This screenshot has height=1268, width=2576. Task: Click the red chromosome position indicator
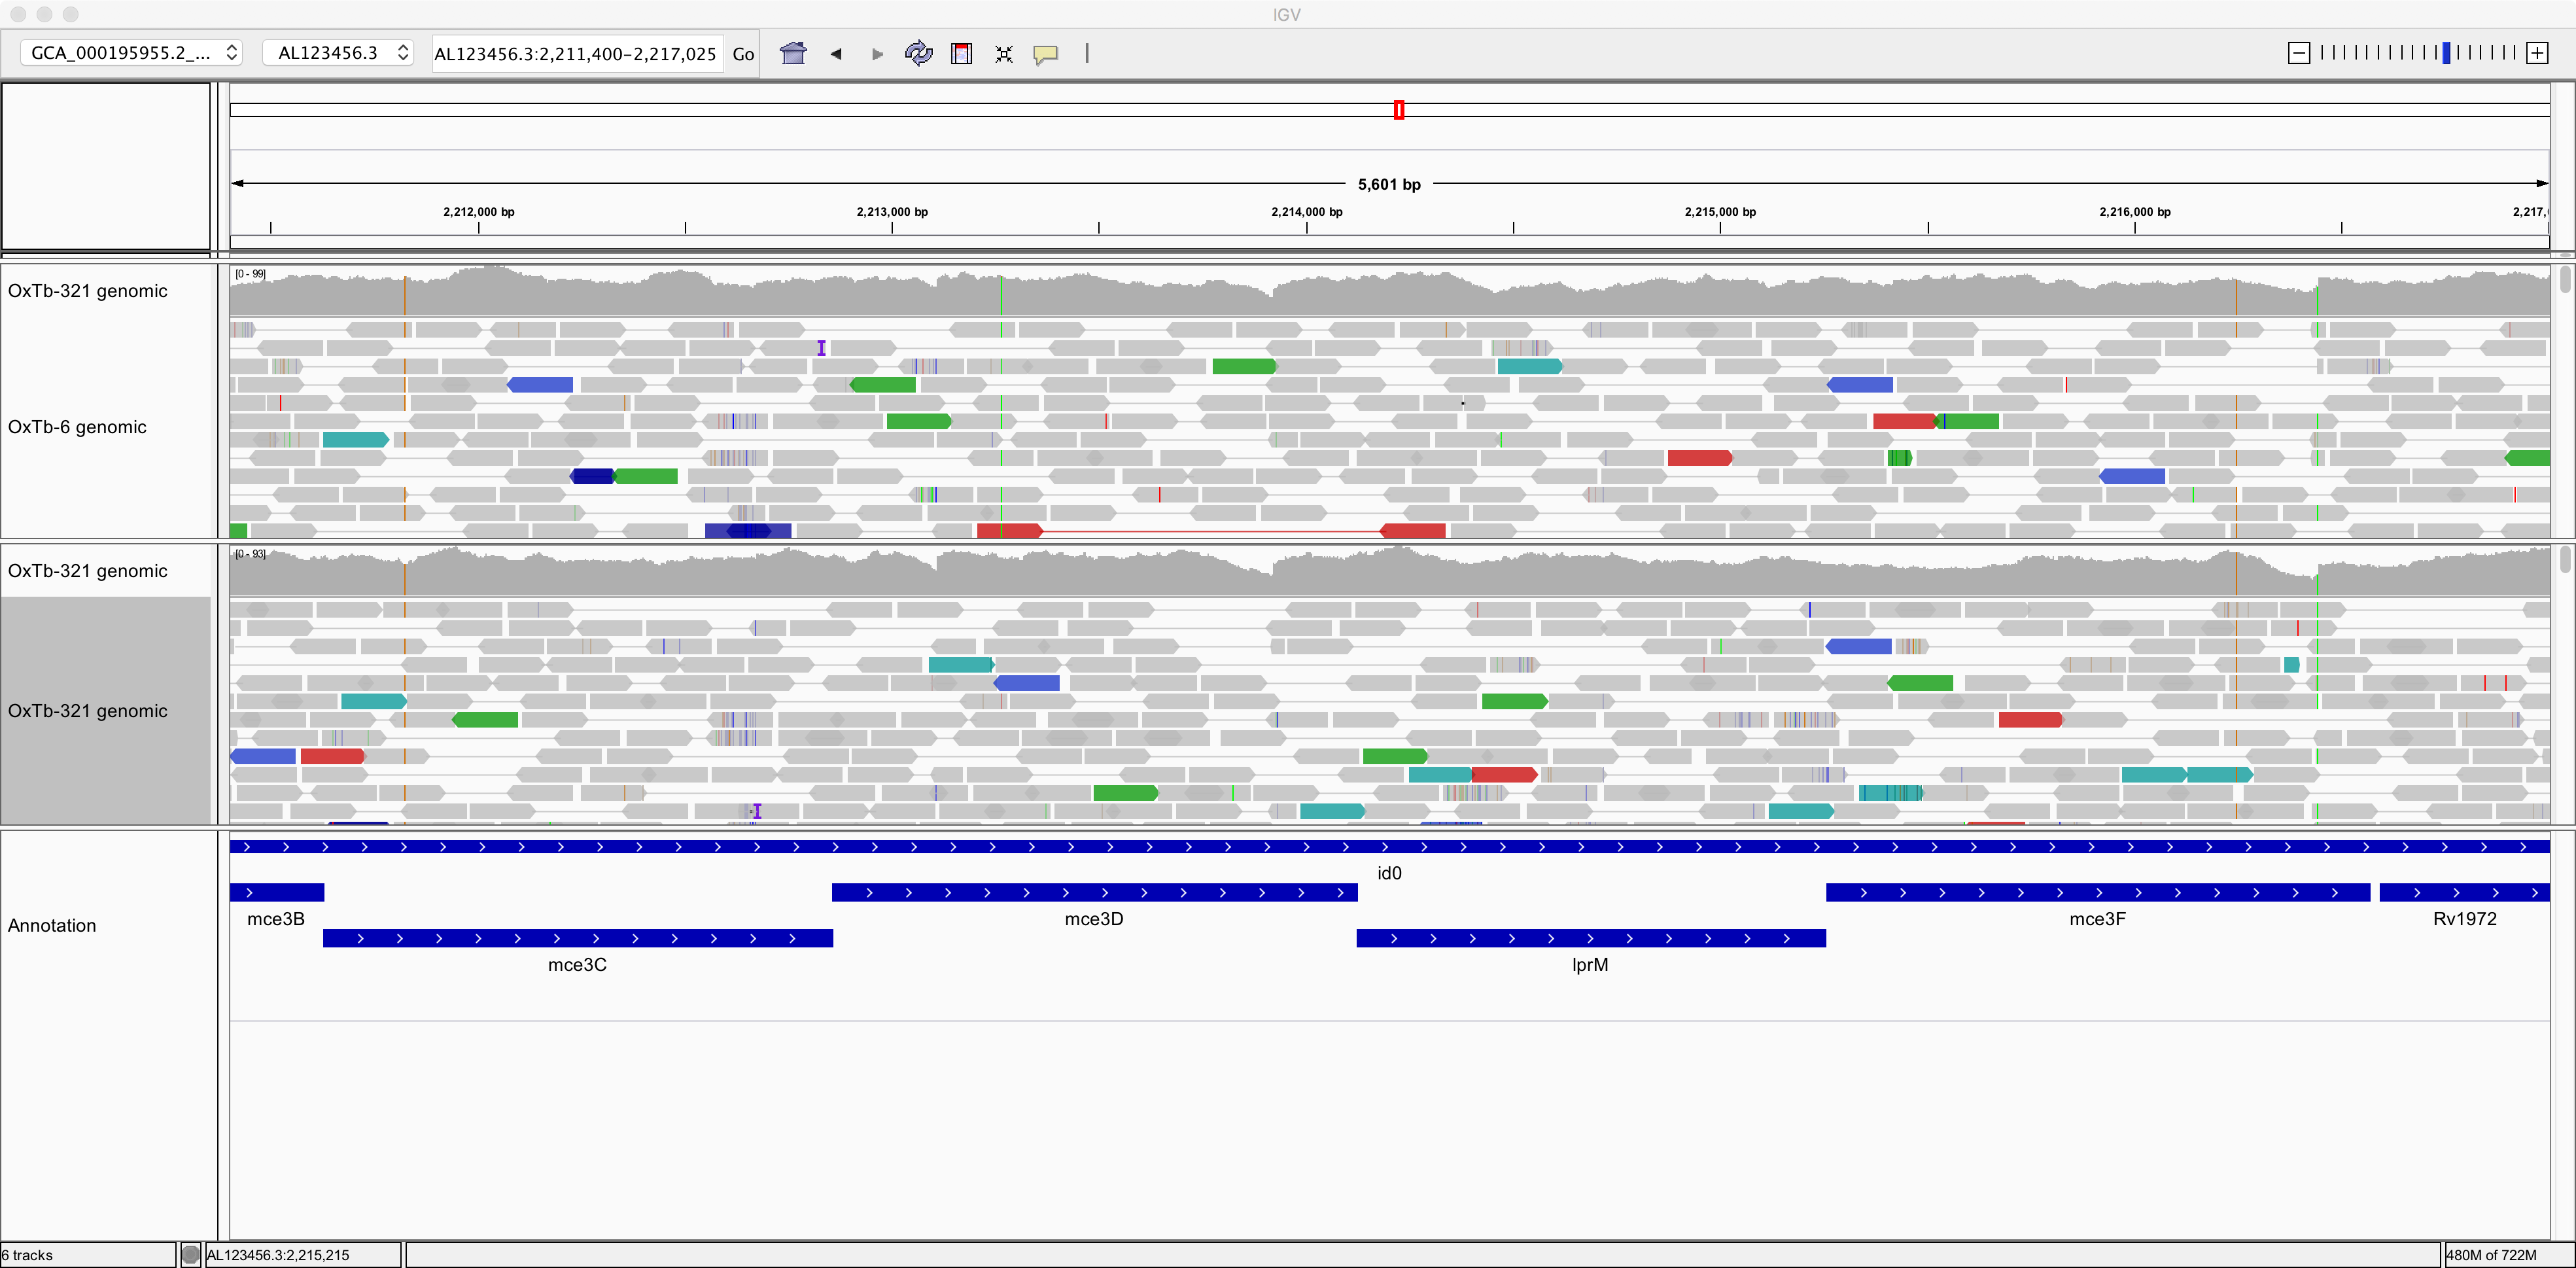pyautogui.click(x=1399, y=110)
